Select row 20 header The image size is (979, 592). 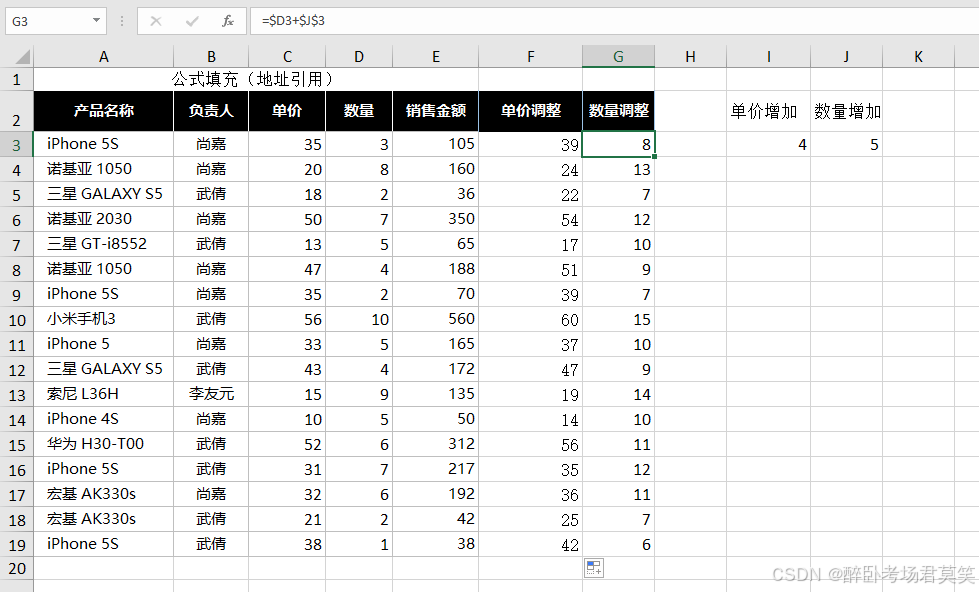[17, 568]
